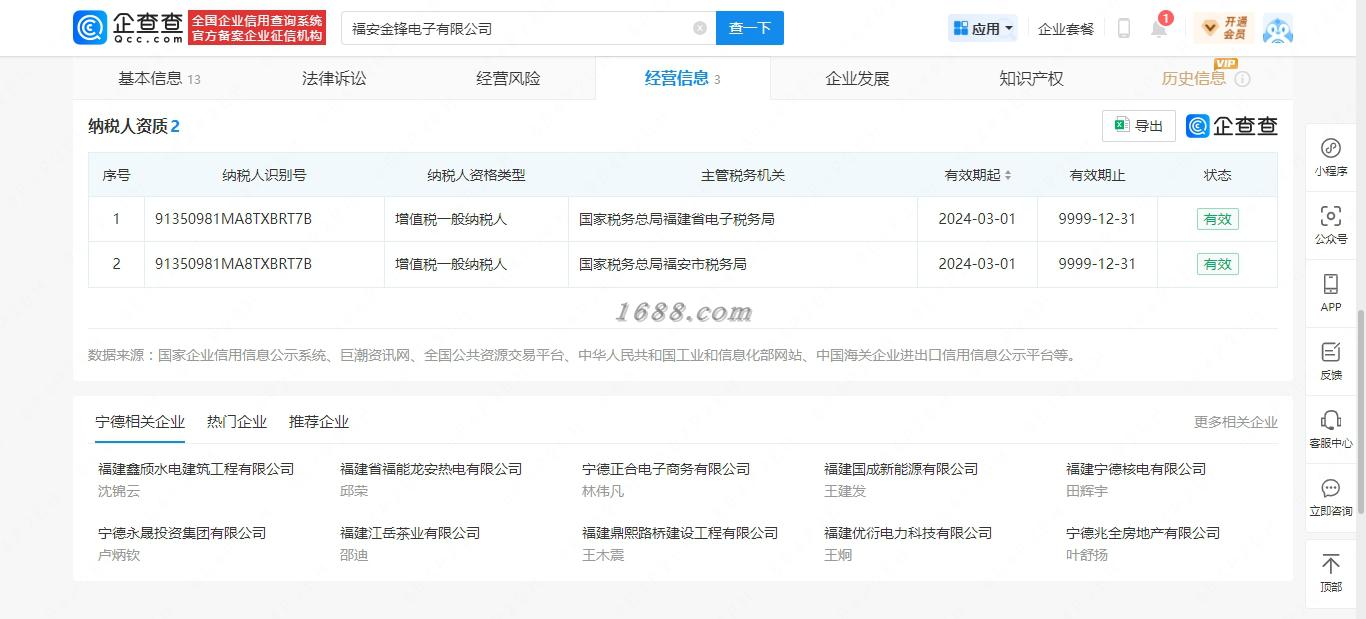Switch to 知识产权 tab

click(x=1031, y=78)
